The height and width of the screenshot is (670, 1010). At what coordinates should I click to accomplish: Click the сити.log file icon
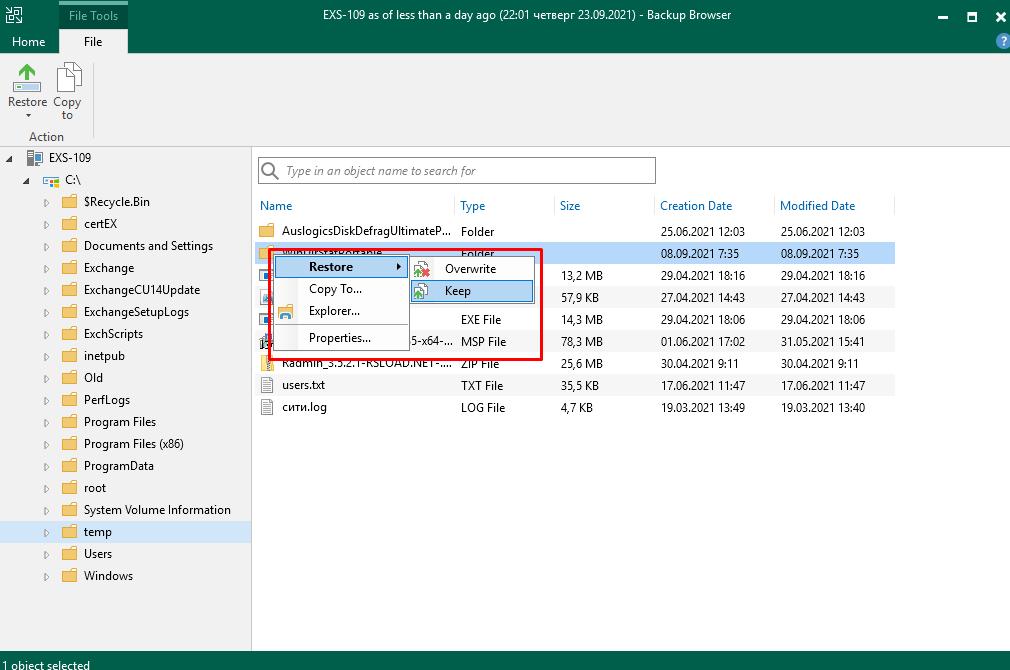(267, 407)
